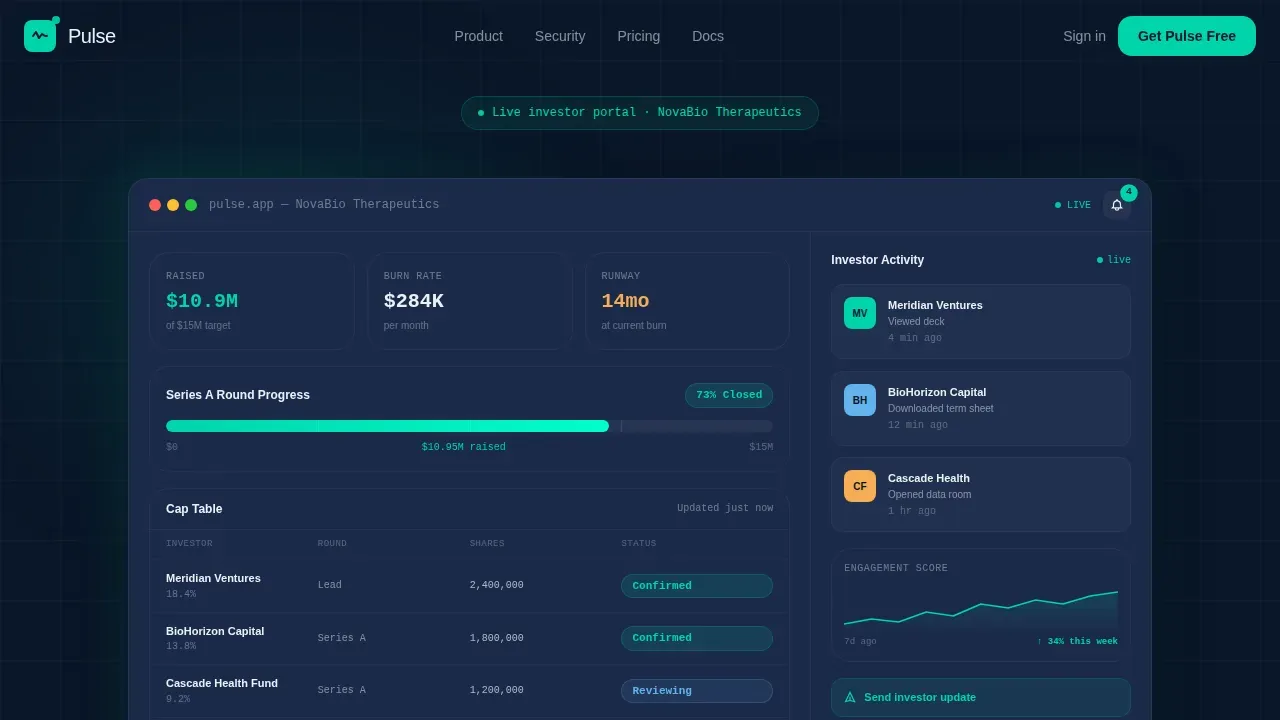Click the Series A Round Progress heading

click(238, 395)
